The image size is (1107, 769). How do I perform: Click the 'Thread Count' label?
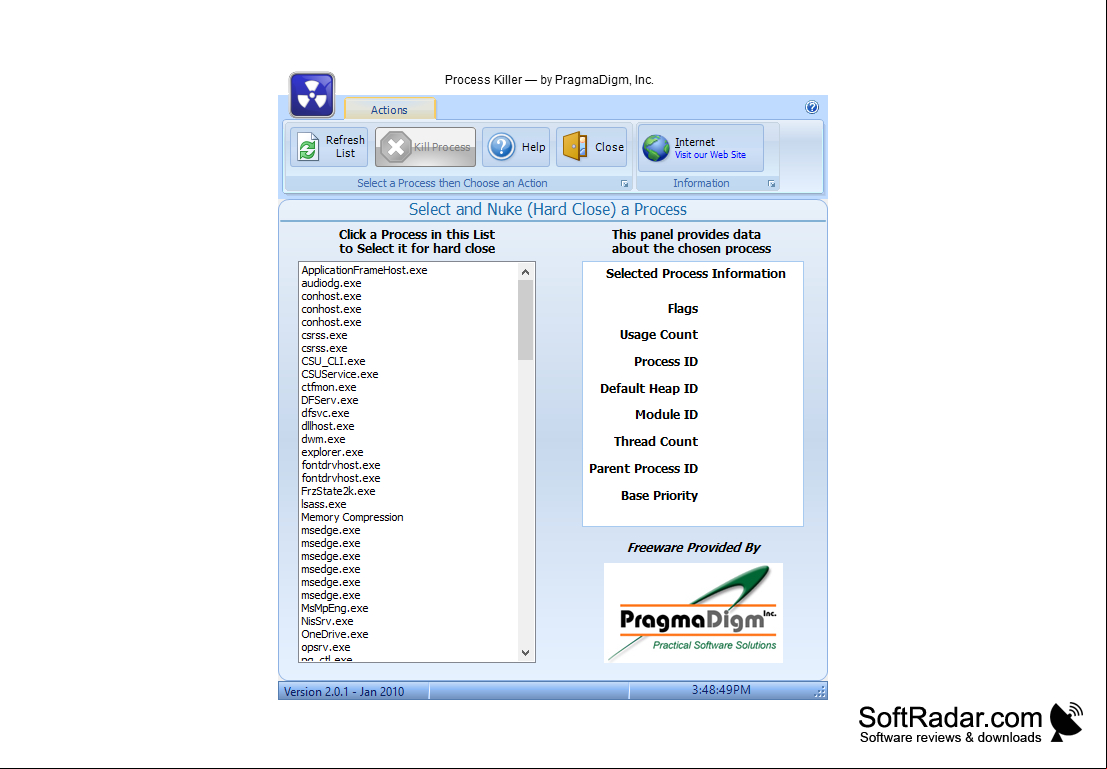pyautogui.click(x=656, y=441)
